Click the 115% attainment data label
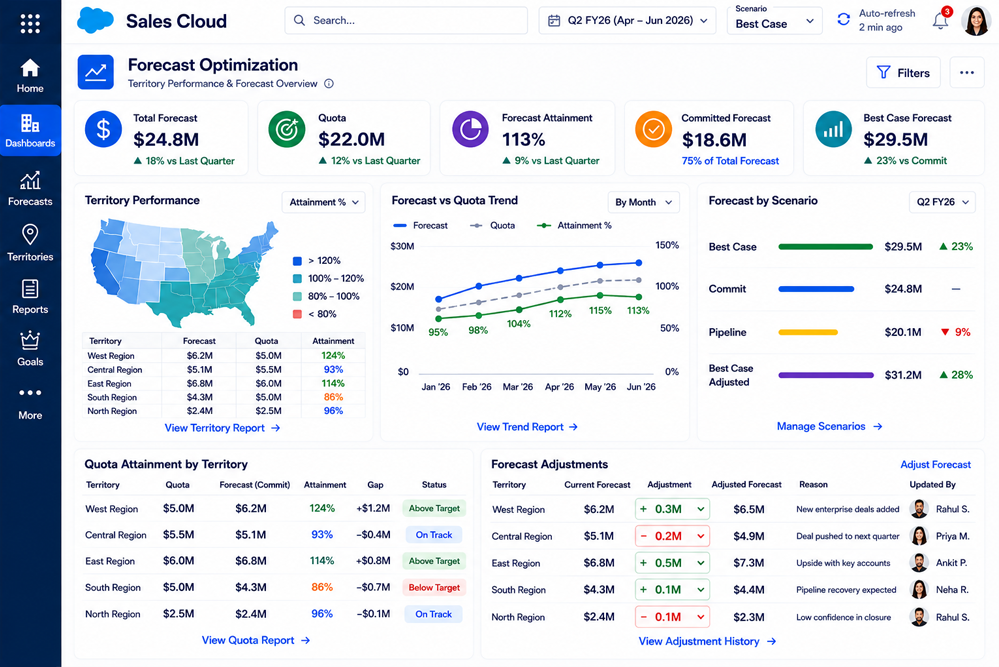This screenshot has width=999, height=667. coord(600,311)
